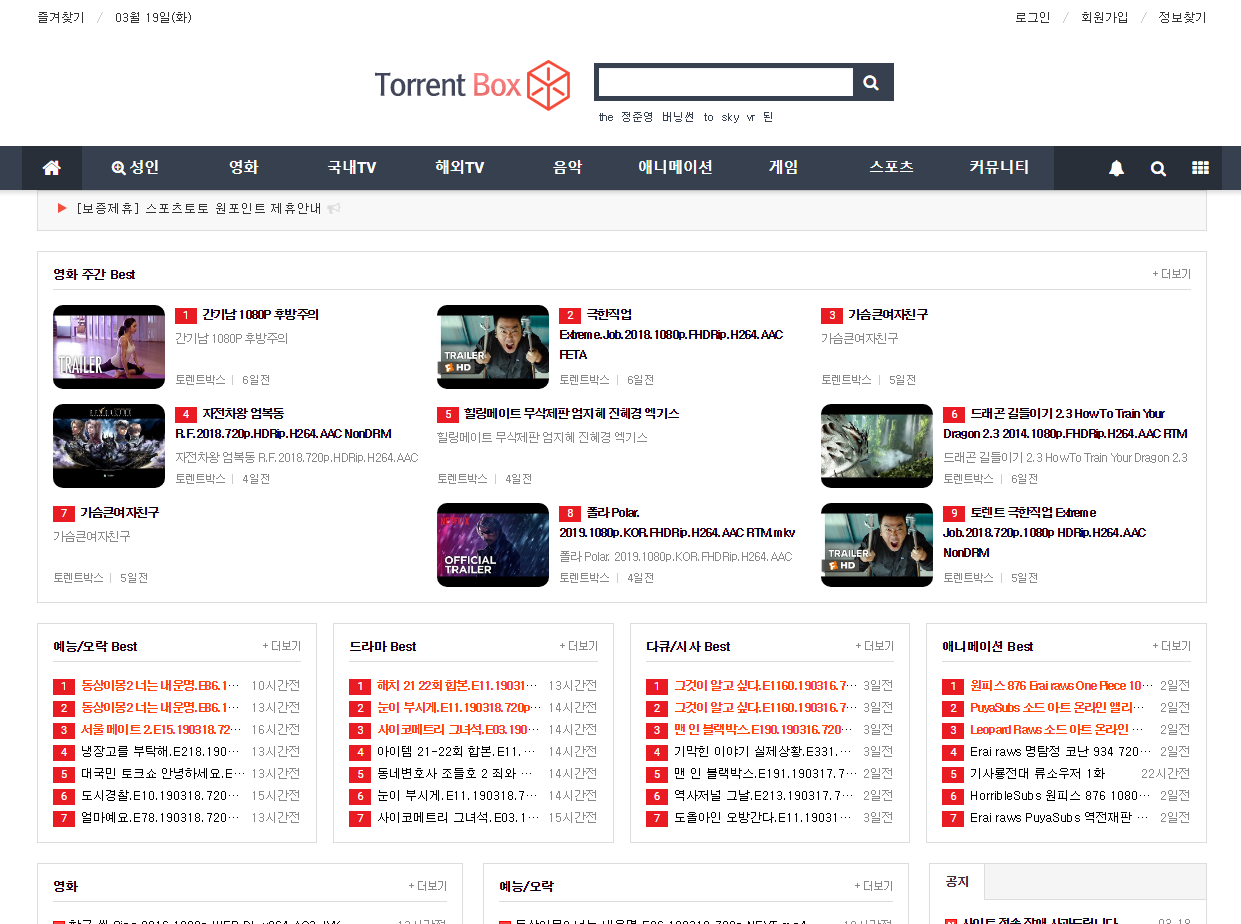Click the sky popular search keyword

730,117
